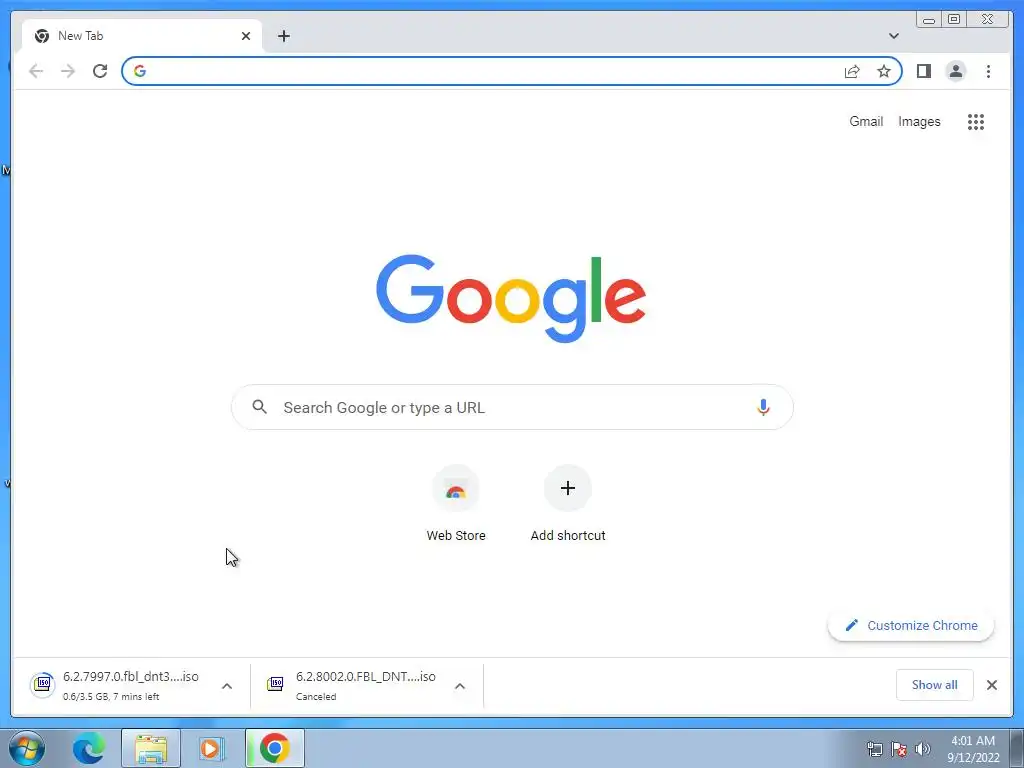
Task: Bookmark this tab with star icon
Action: (x=884, y=71)
